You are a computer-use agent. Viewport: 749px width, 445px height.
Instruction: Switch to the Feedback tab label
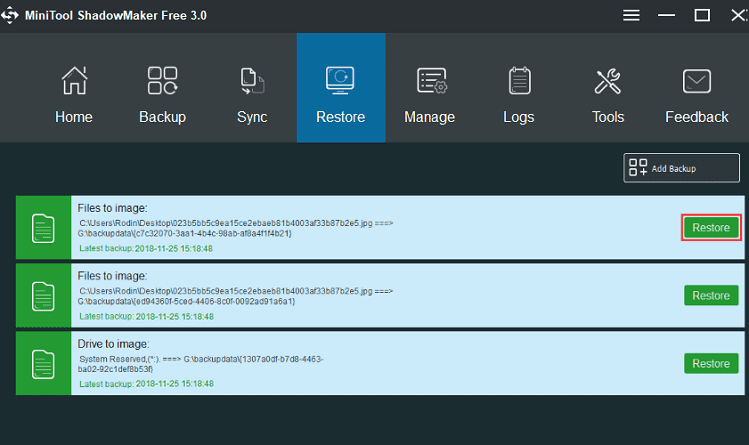pos(696,117)
